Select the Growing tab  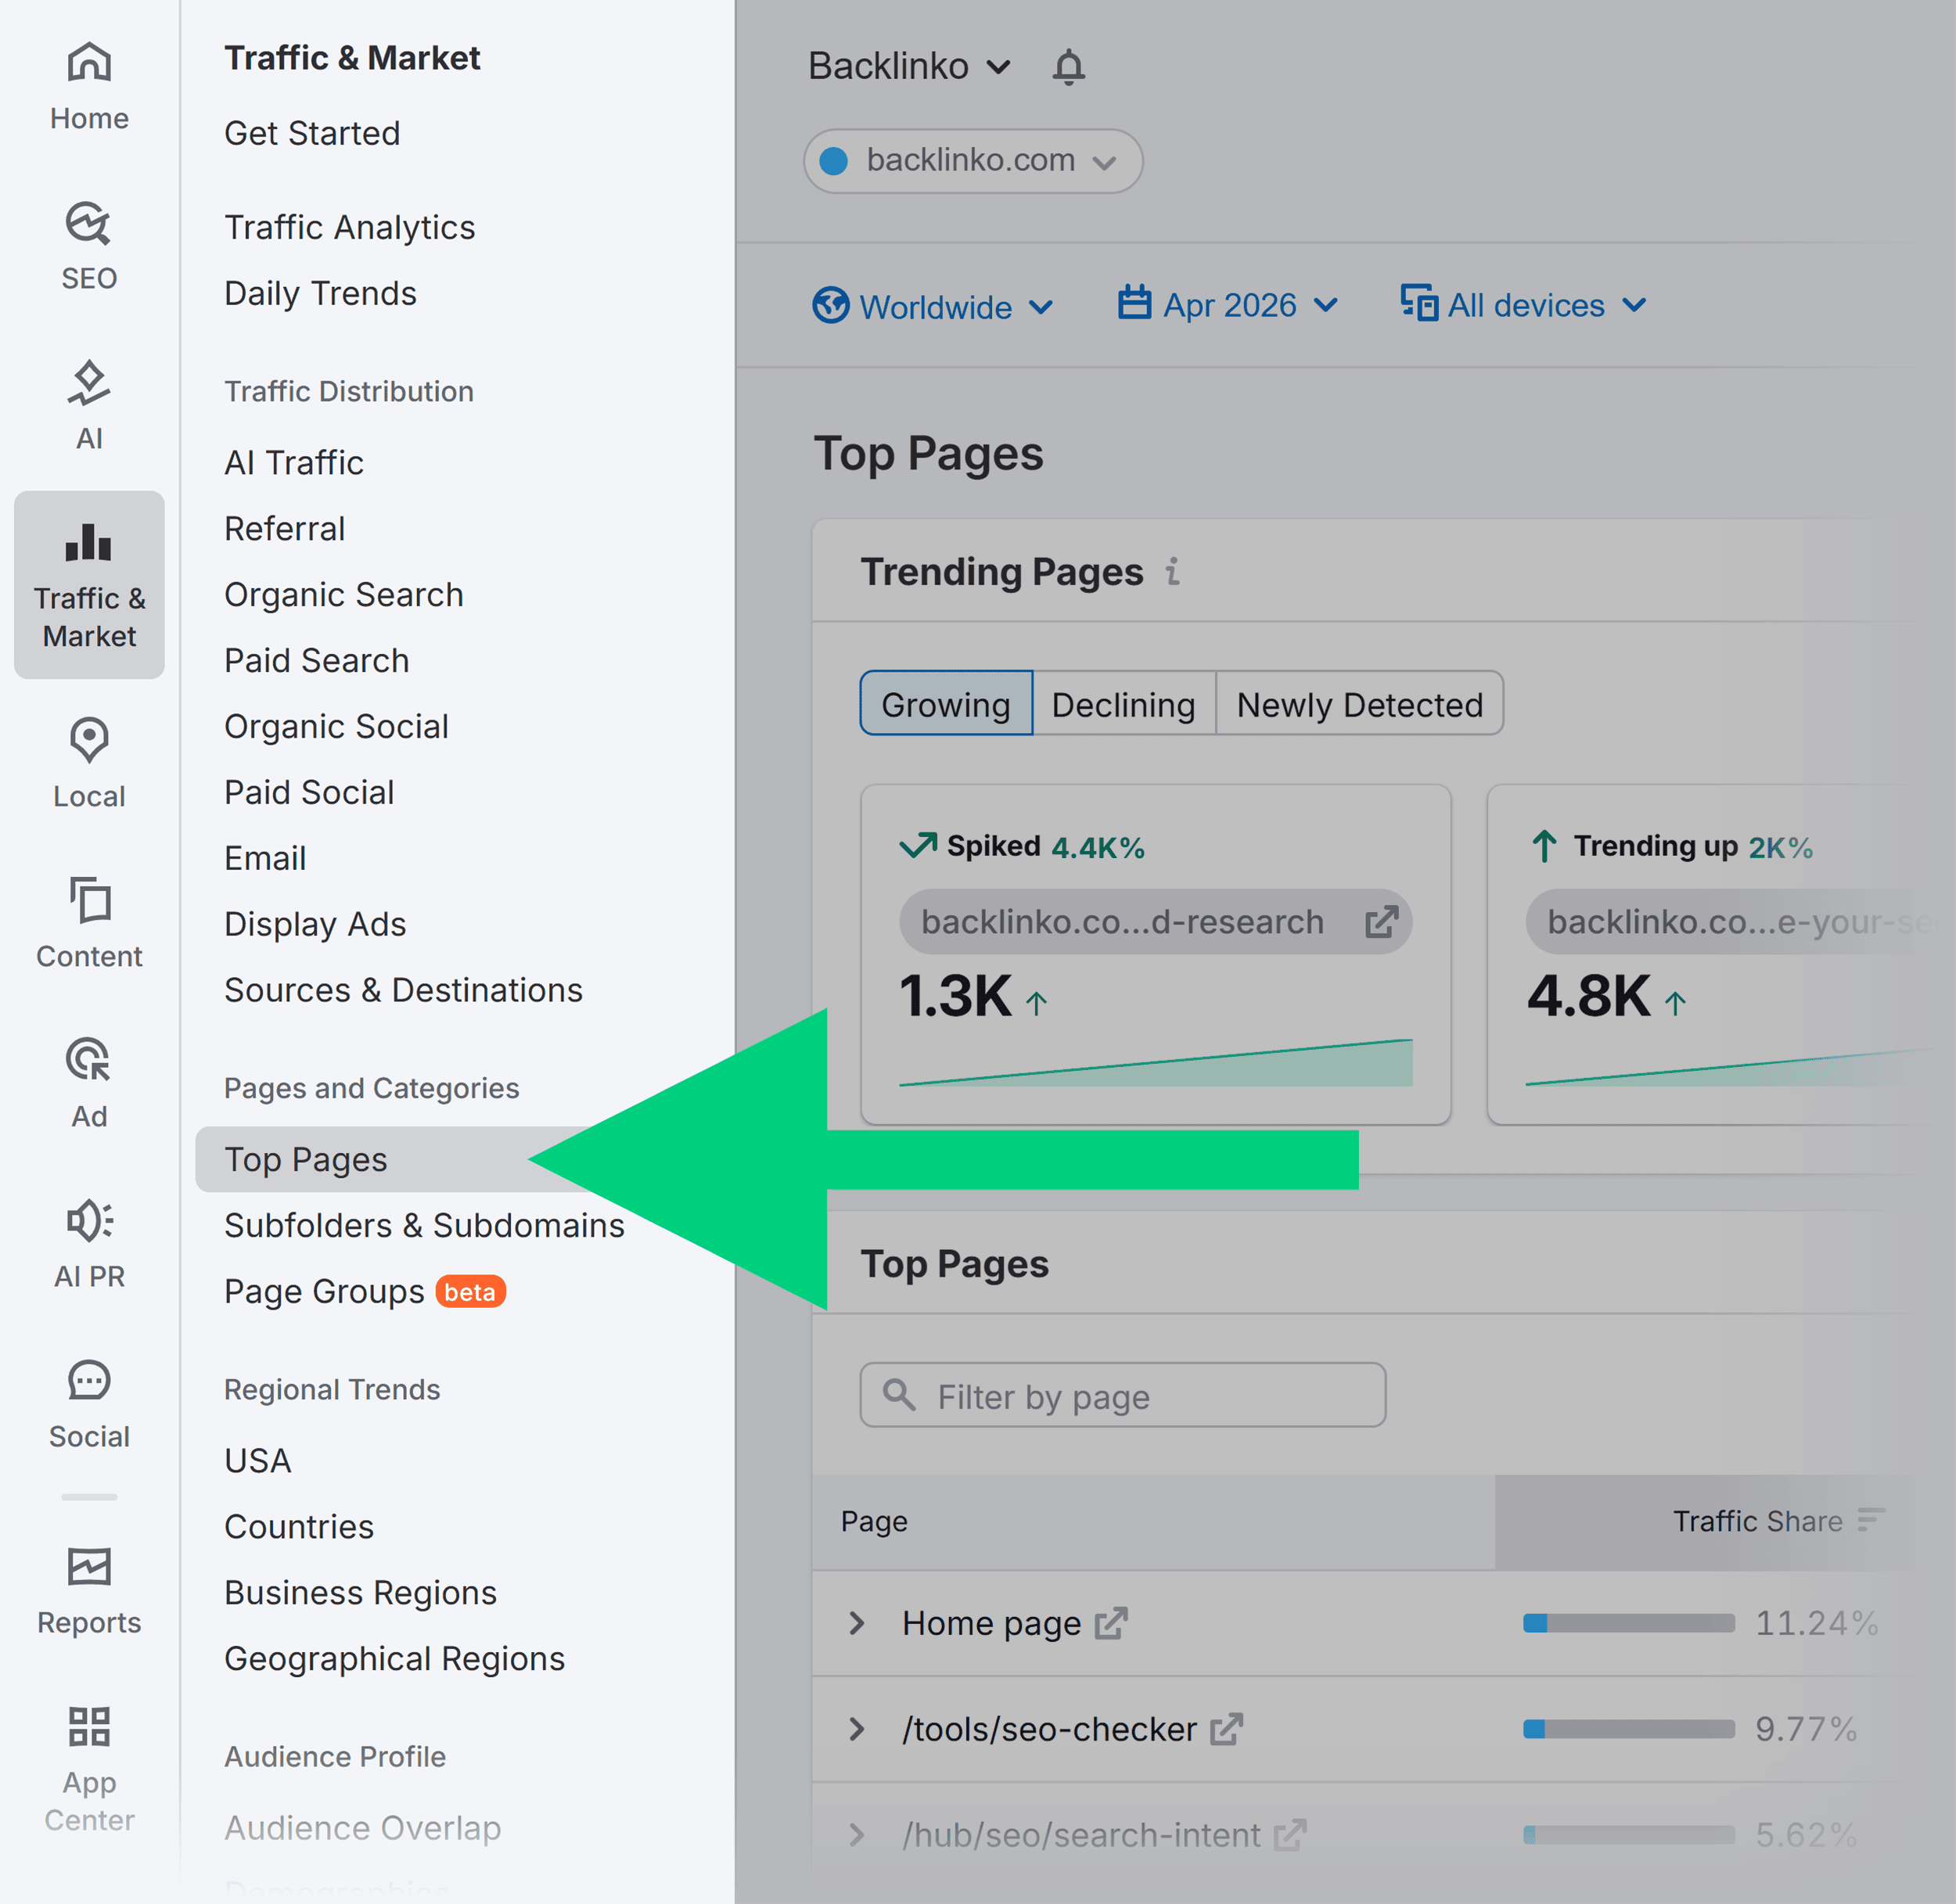(946, 703)
